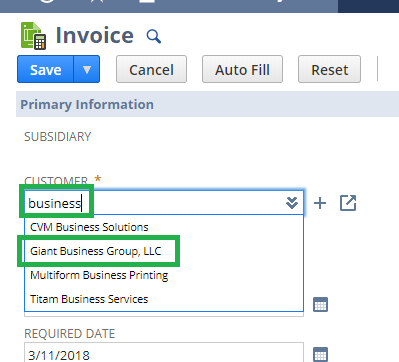Expand Save button options arrow
The height and width of the screenshot is (362, 399).
click(x=87, y=69)
